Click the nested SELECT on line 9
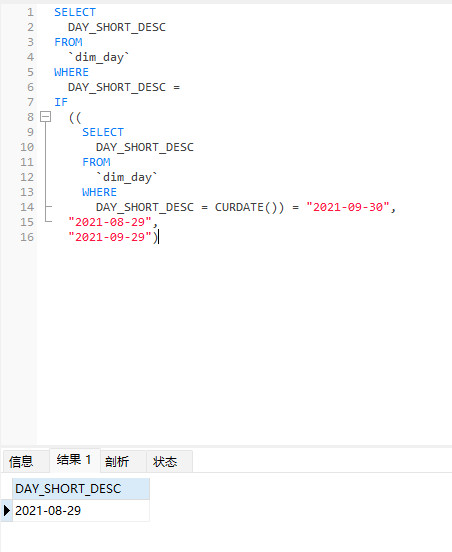 pos(103,132)
